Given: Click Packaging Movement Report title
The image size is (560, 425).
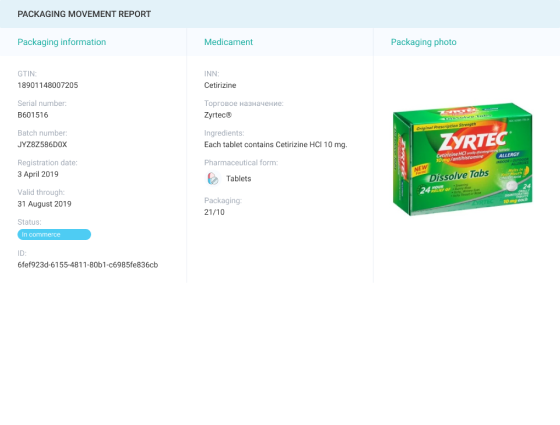Looking at the screenshot, I should click(x=84, y=14).
